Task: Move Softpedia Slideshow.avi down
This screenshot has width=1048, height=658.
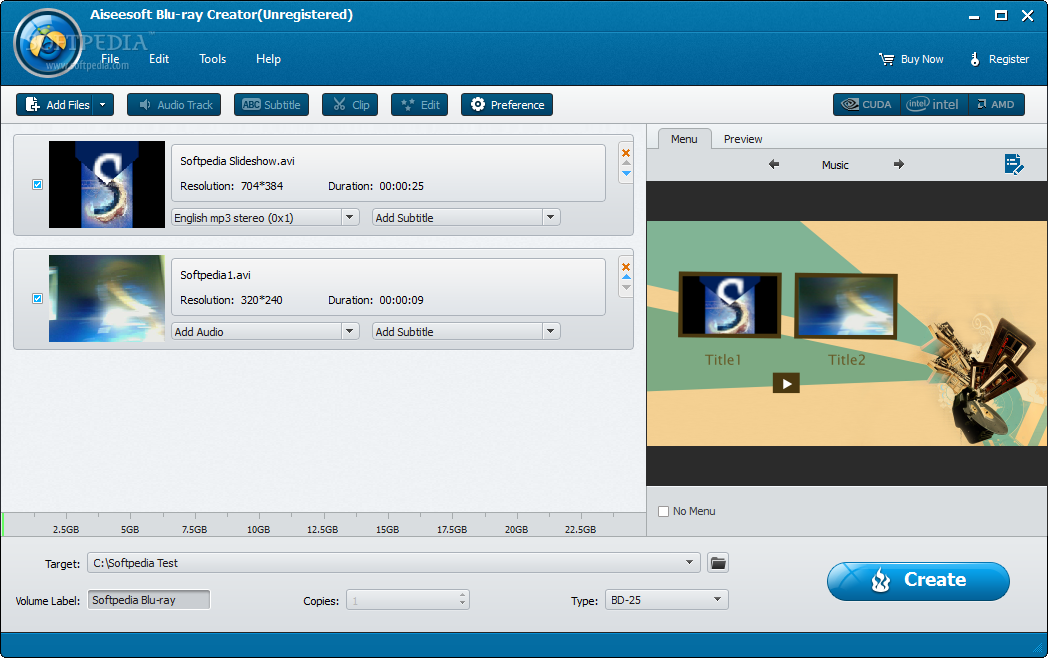Action: tap(626, 173)
